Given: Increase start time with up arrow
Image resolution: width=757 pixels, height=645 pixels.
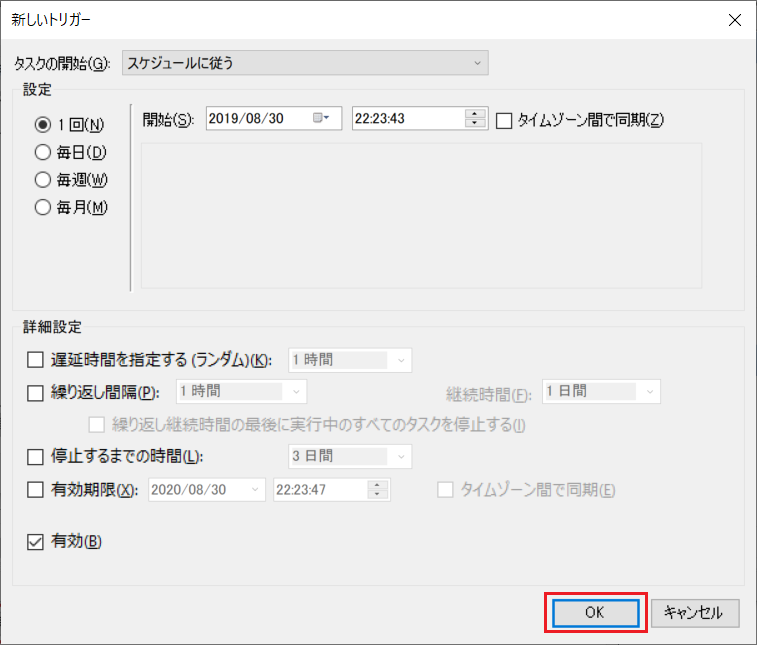Looking at the screenshot, I should pyautogui.click(x=475, y=113).
